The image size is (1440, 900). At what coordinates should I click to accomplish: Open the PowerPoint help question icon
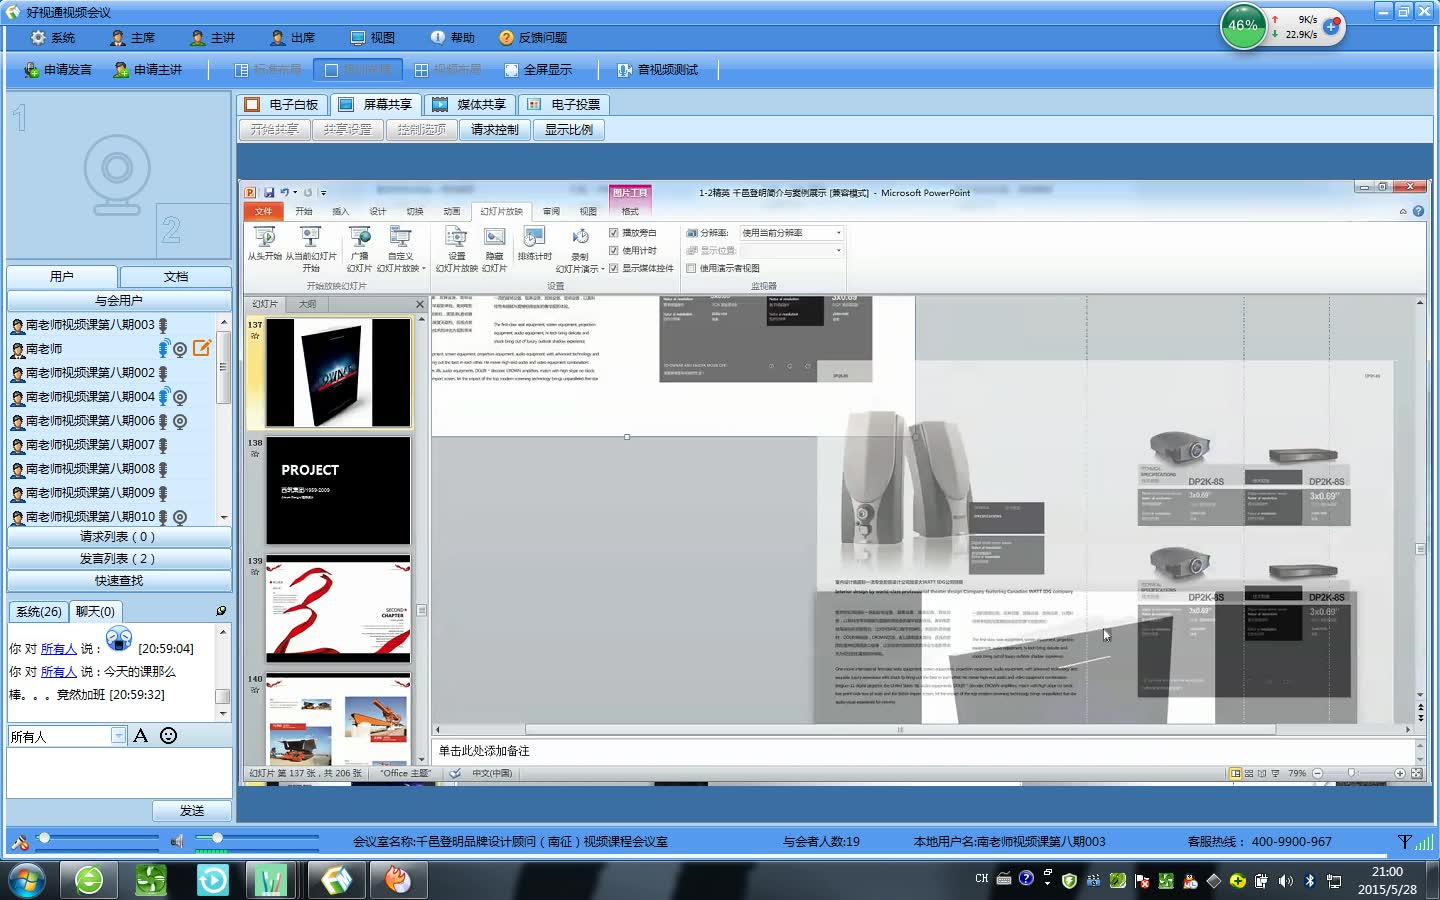(1418, 211)
